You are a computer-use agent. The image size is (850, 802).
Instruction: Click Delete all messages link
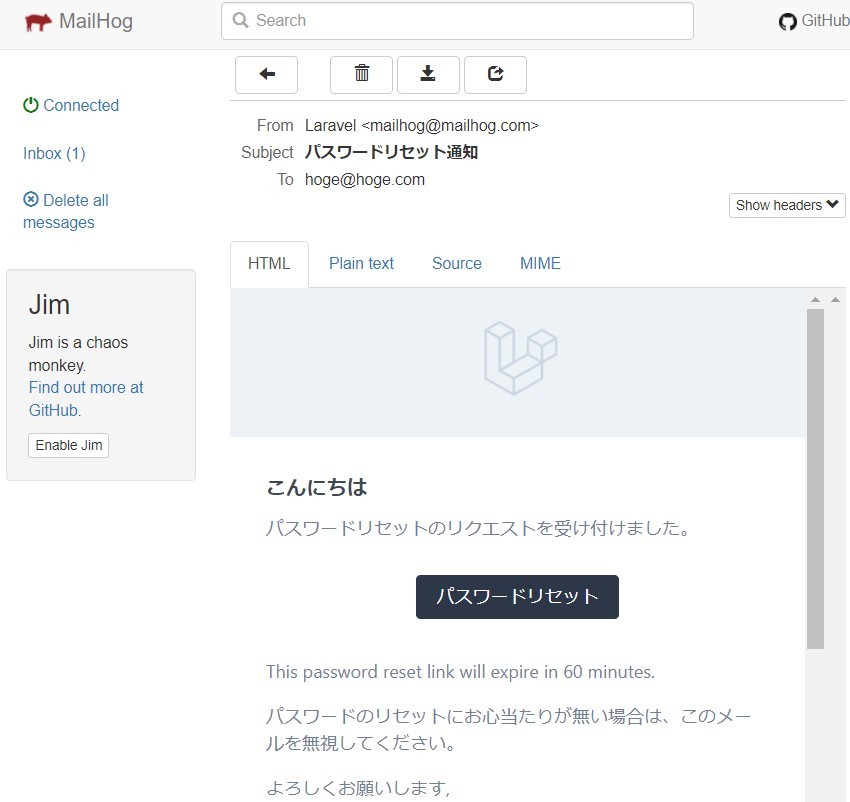tap(66, 211)
